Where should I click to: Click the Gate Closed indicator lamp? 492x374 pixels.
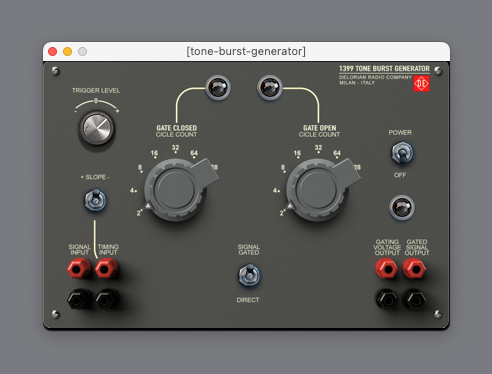(218, 88)
